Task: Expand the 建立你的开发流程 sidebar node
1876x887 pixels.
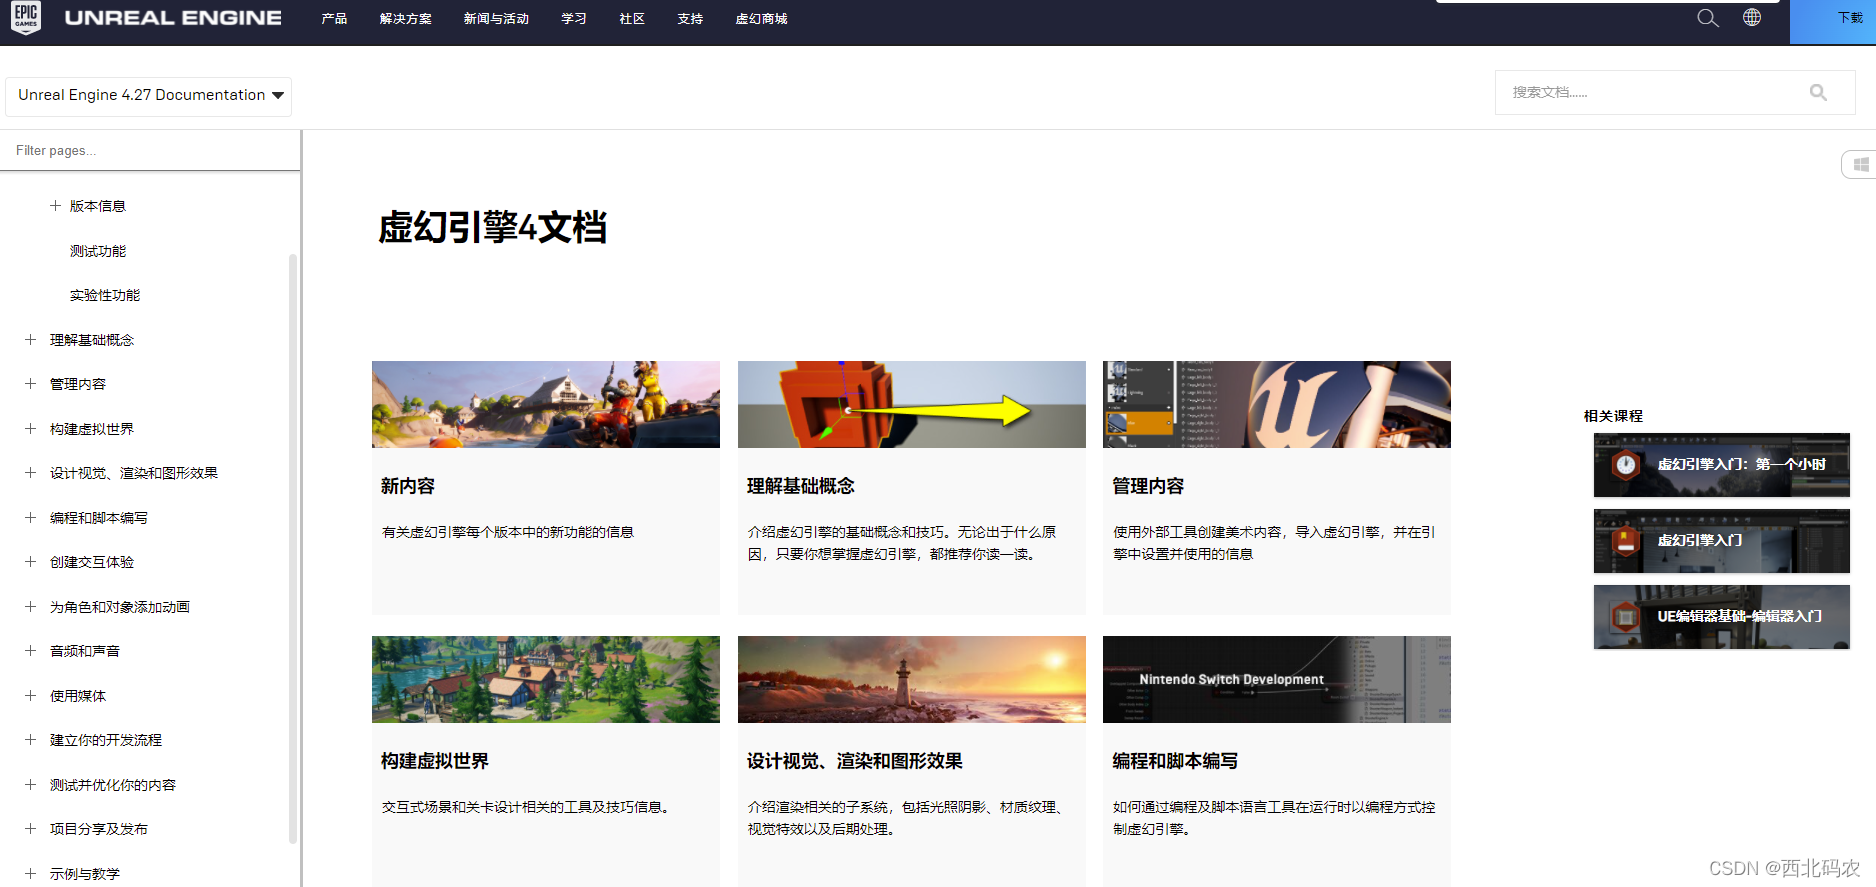Action: tap(30, 740)
